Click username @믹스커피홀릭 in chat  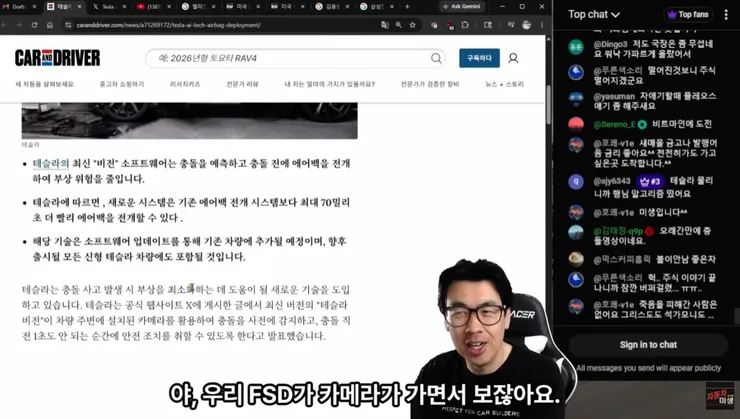pos(622,260)
